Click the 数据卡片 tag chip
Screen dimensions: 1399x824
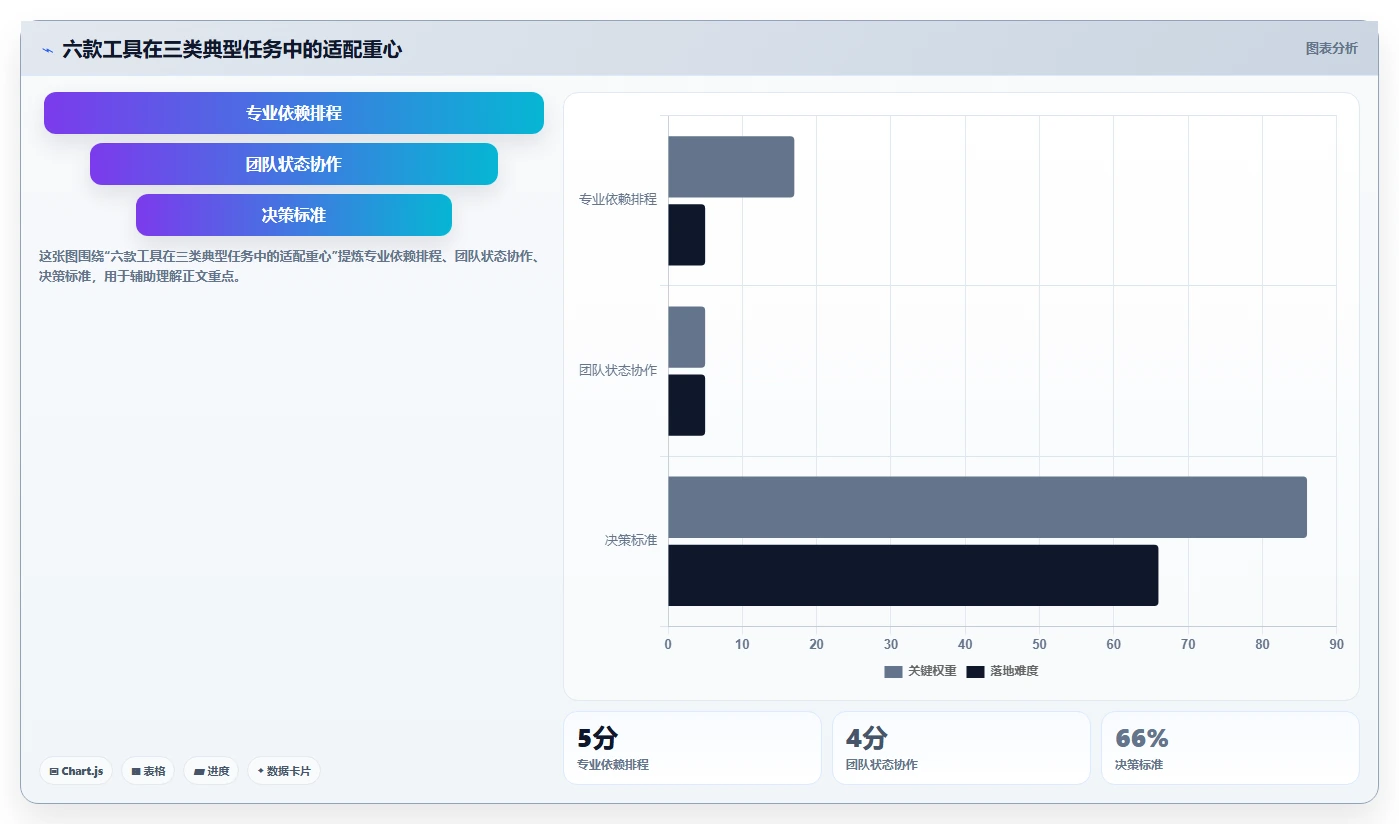tap(284, 771)
